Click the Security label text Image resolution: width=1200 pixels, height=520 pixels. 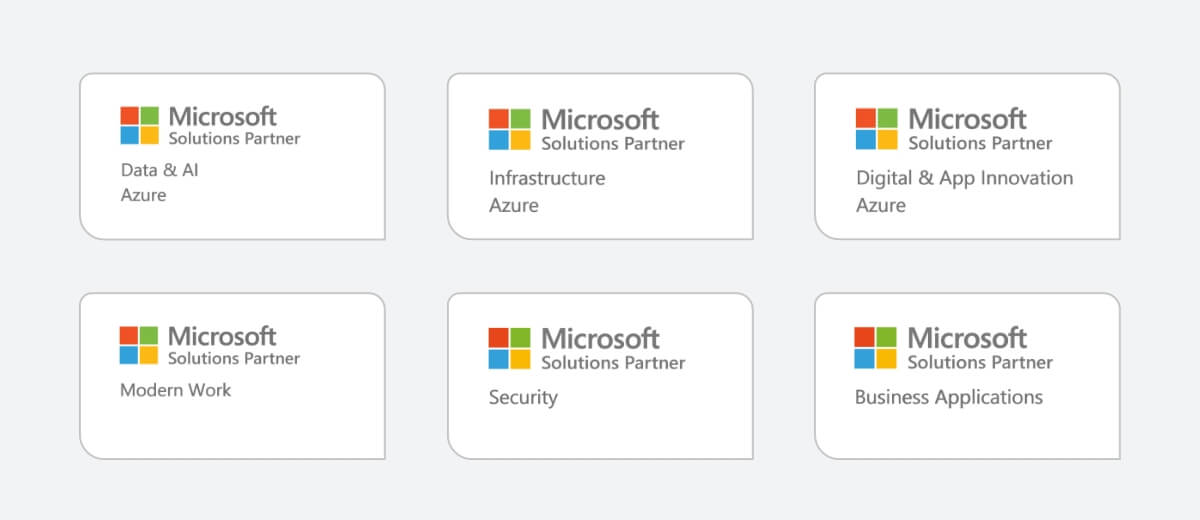coord(523,397)
